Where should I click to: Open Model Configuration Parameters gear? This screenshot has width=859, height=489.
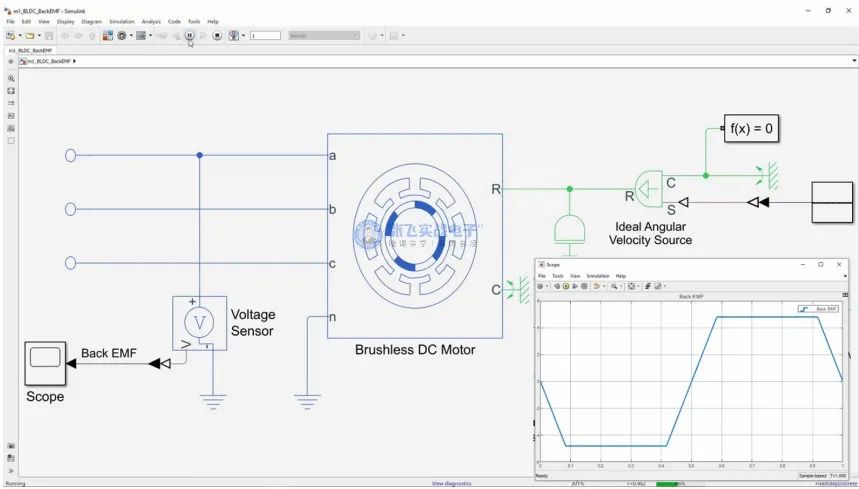[122, 36]
